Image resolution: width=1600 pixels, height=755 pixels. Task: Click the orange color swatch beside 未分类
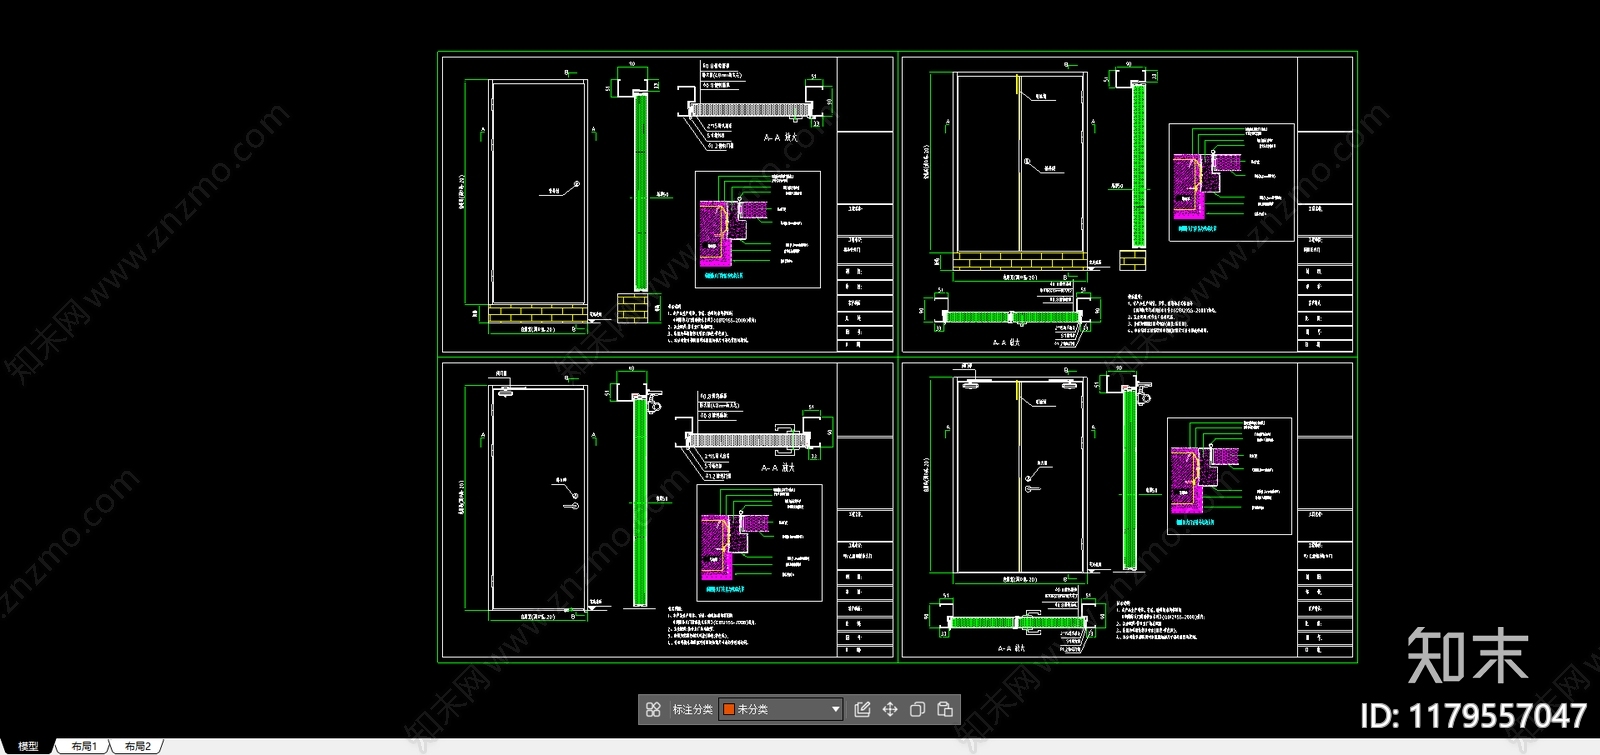[x=729, y=709]
